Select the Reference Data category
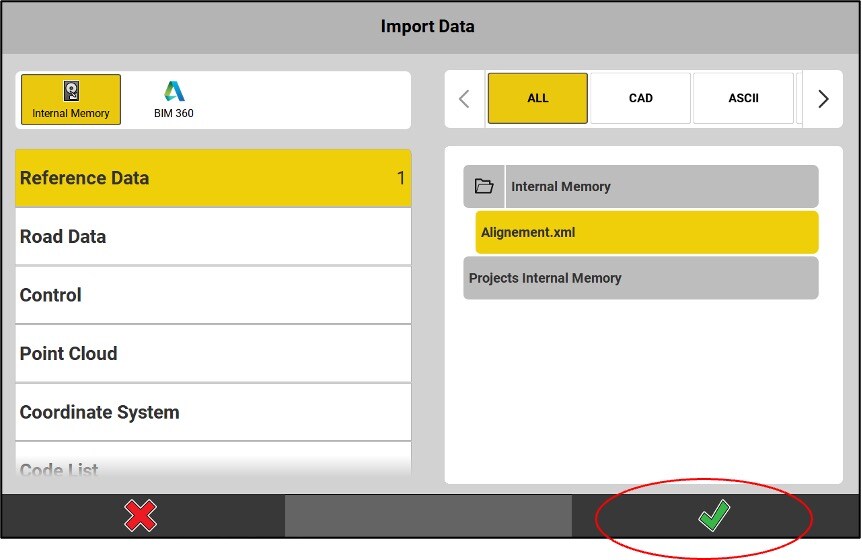The image size is (862, 560). [x=213, y=178]
